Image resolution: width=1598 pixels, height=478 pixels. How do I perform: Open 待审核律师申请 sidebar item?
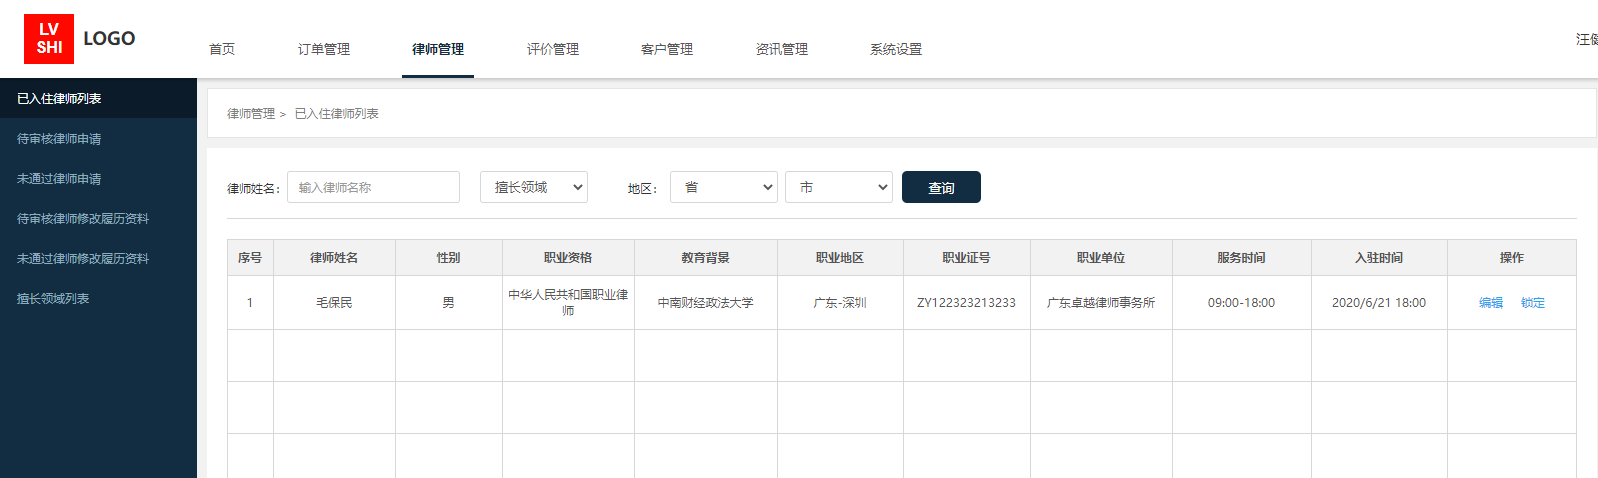click(x=60, y=139)
